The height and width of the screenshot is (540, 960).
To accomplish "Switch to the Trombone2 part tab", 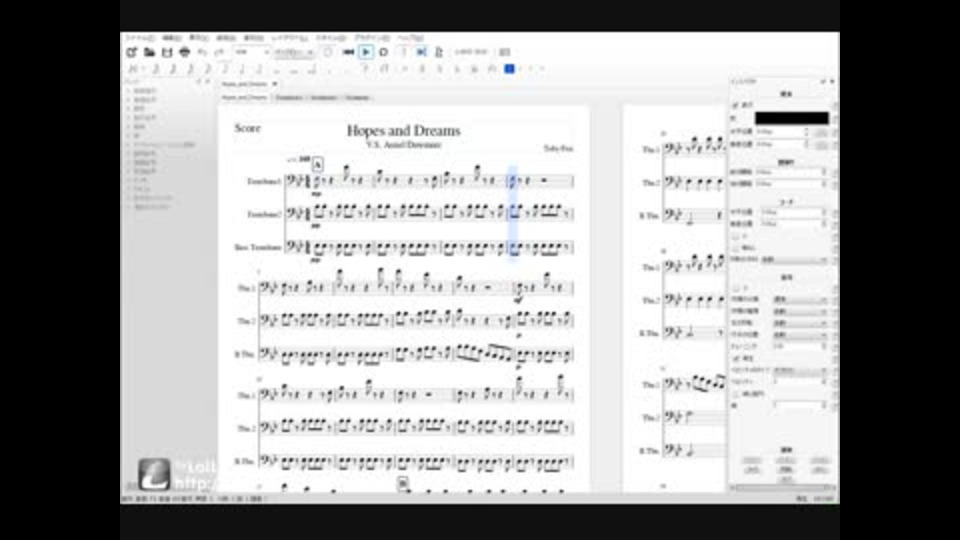I will click(323, 97).
